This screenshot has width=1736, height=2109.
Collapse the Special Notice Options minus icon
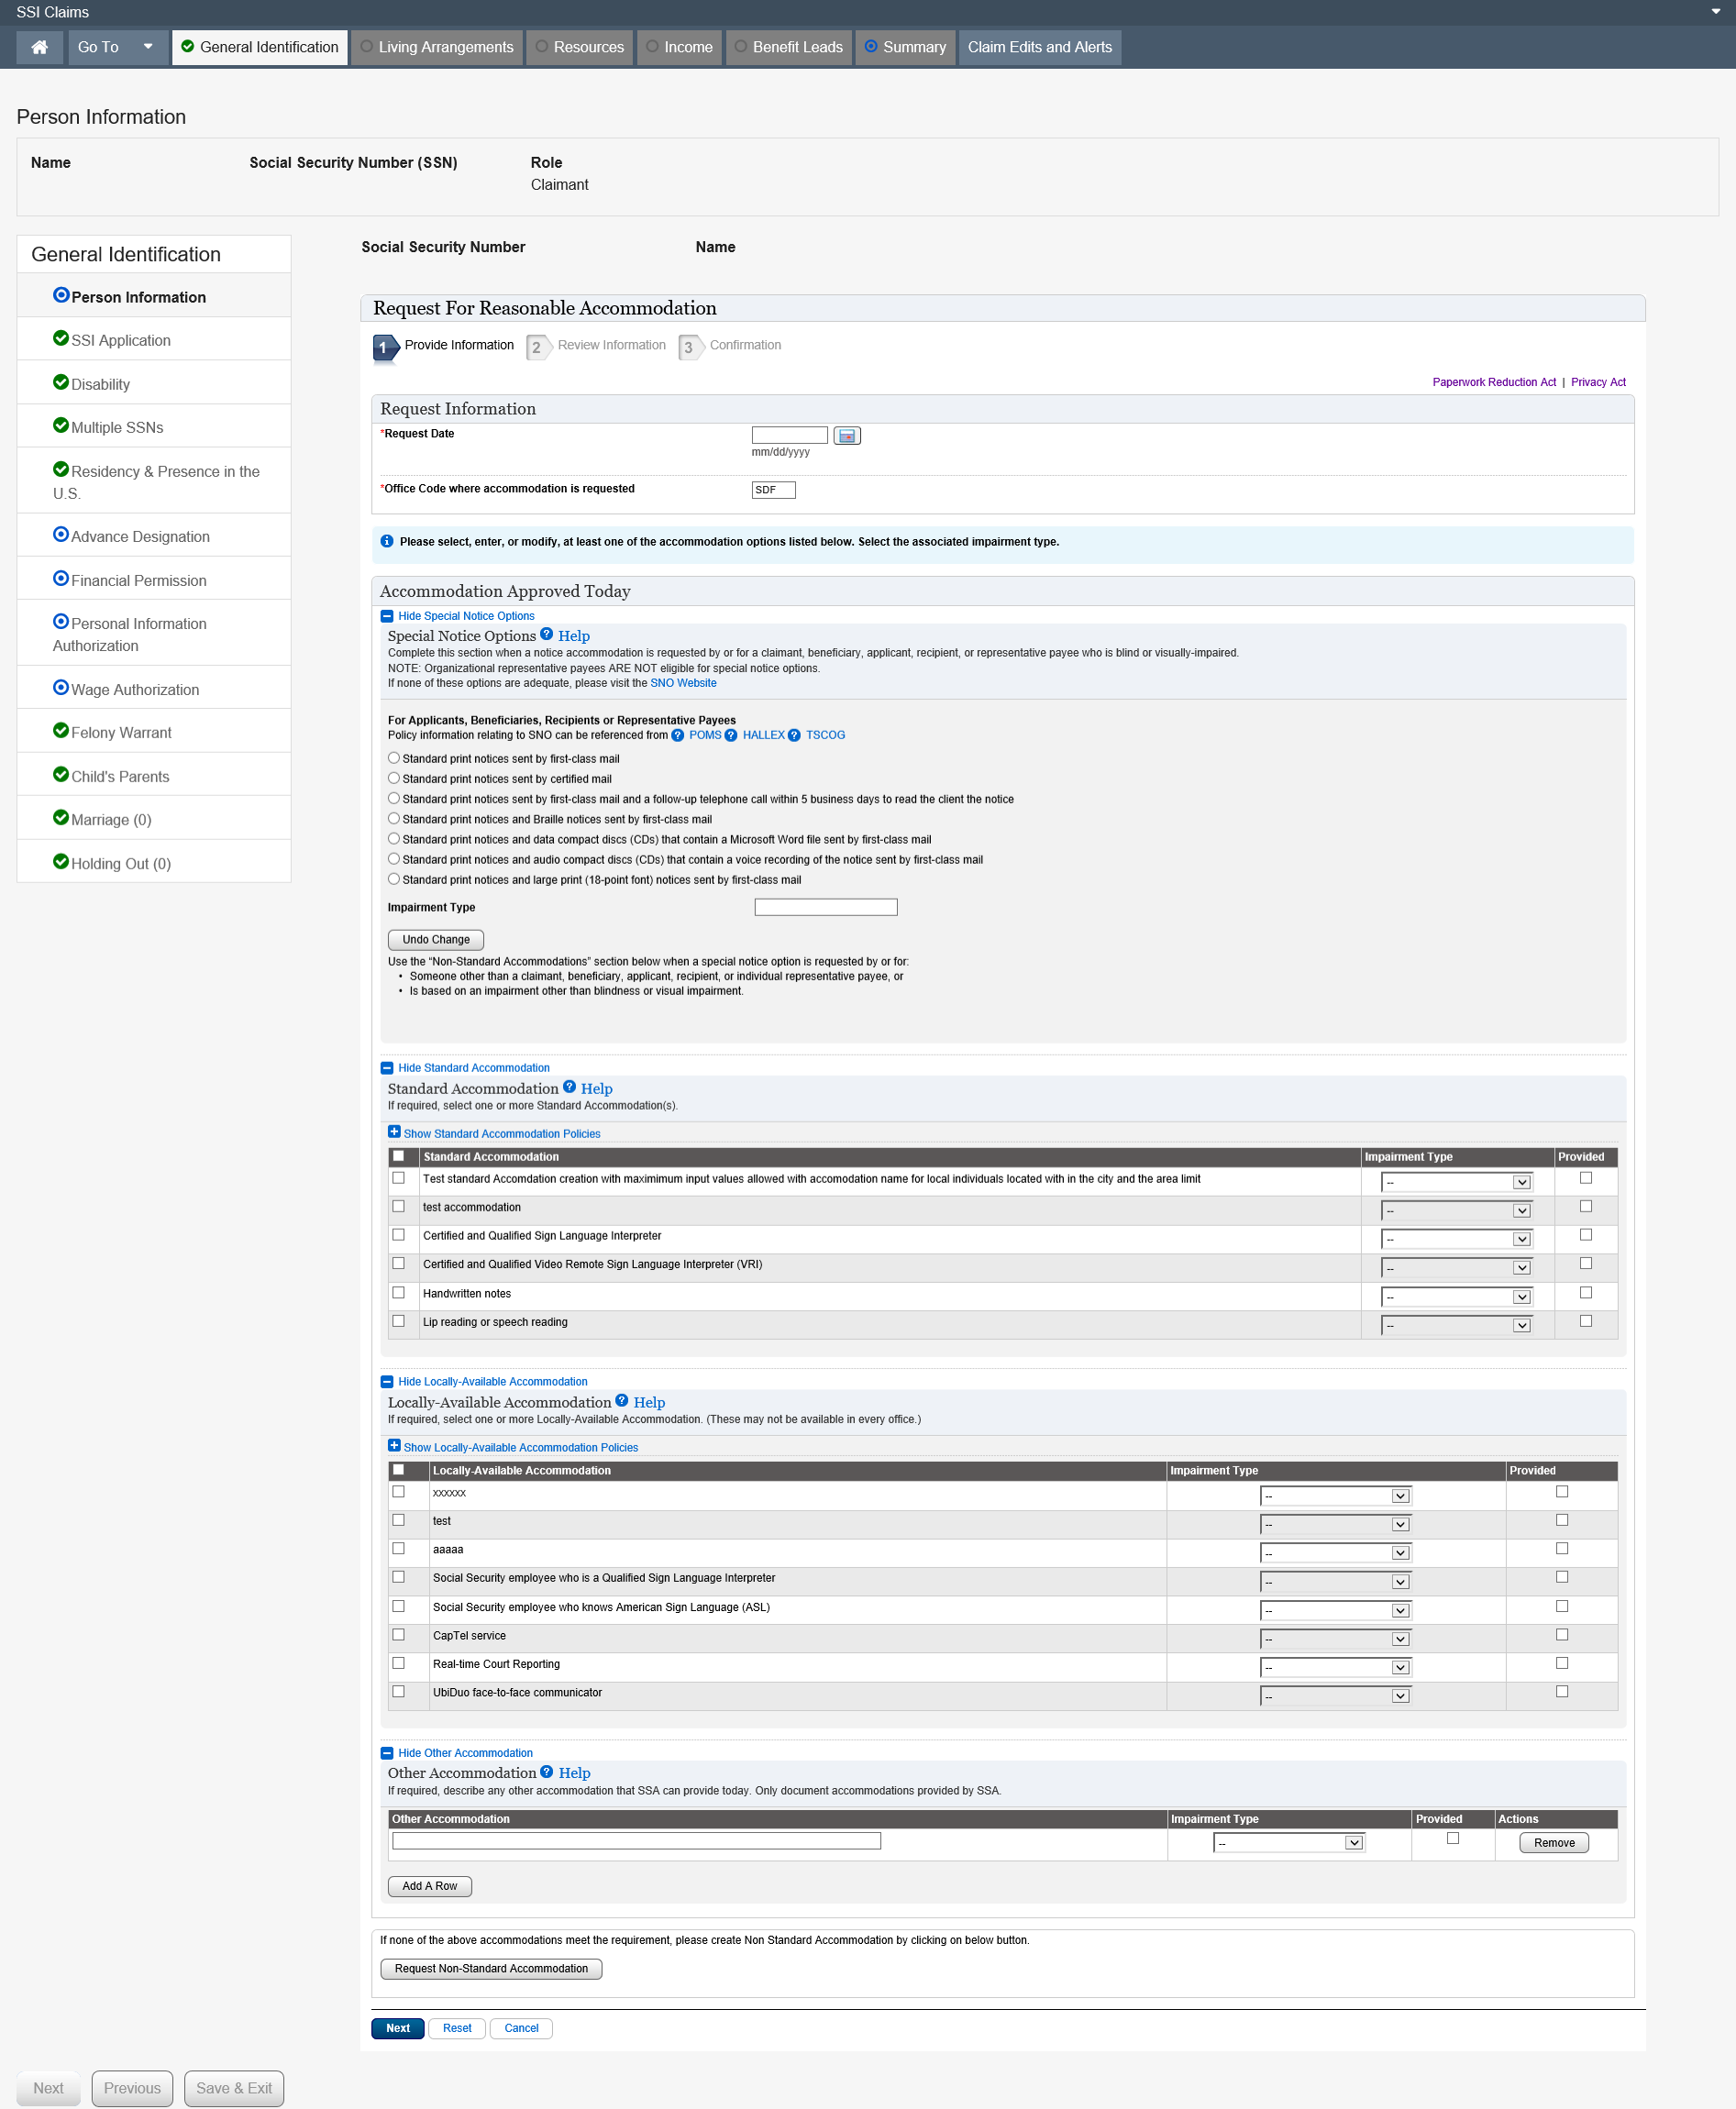coord(387,617)
